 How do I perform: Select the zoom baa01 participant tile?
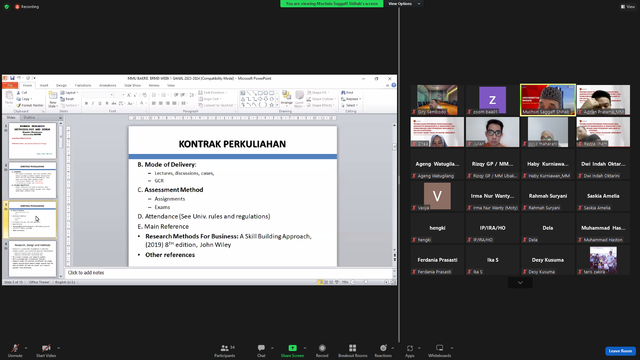tap(493, 100)
